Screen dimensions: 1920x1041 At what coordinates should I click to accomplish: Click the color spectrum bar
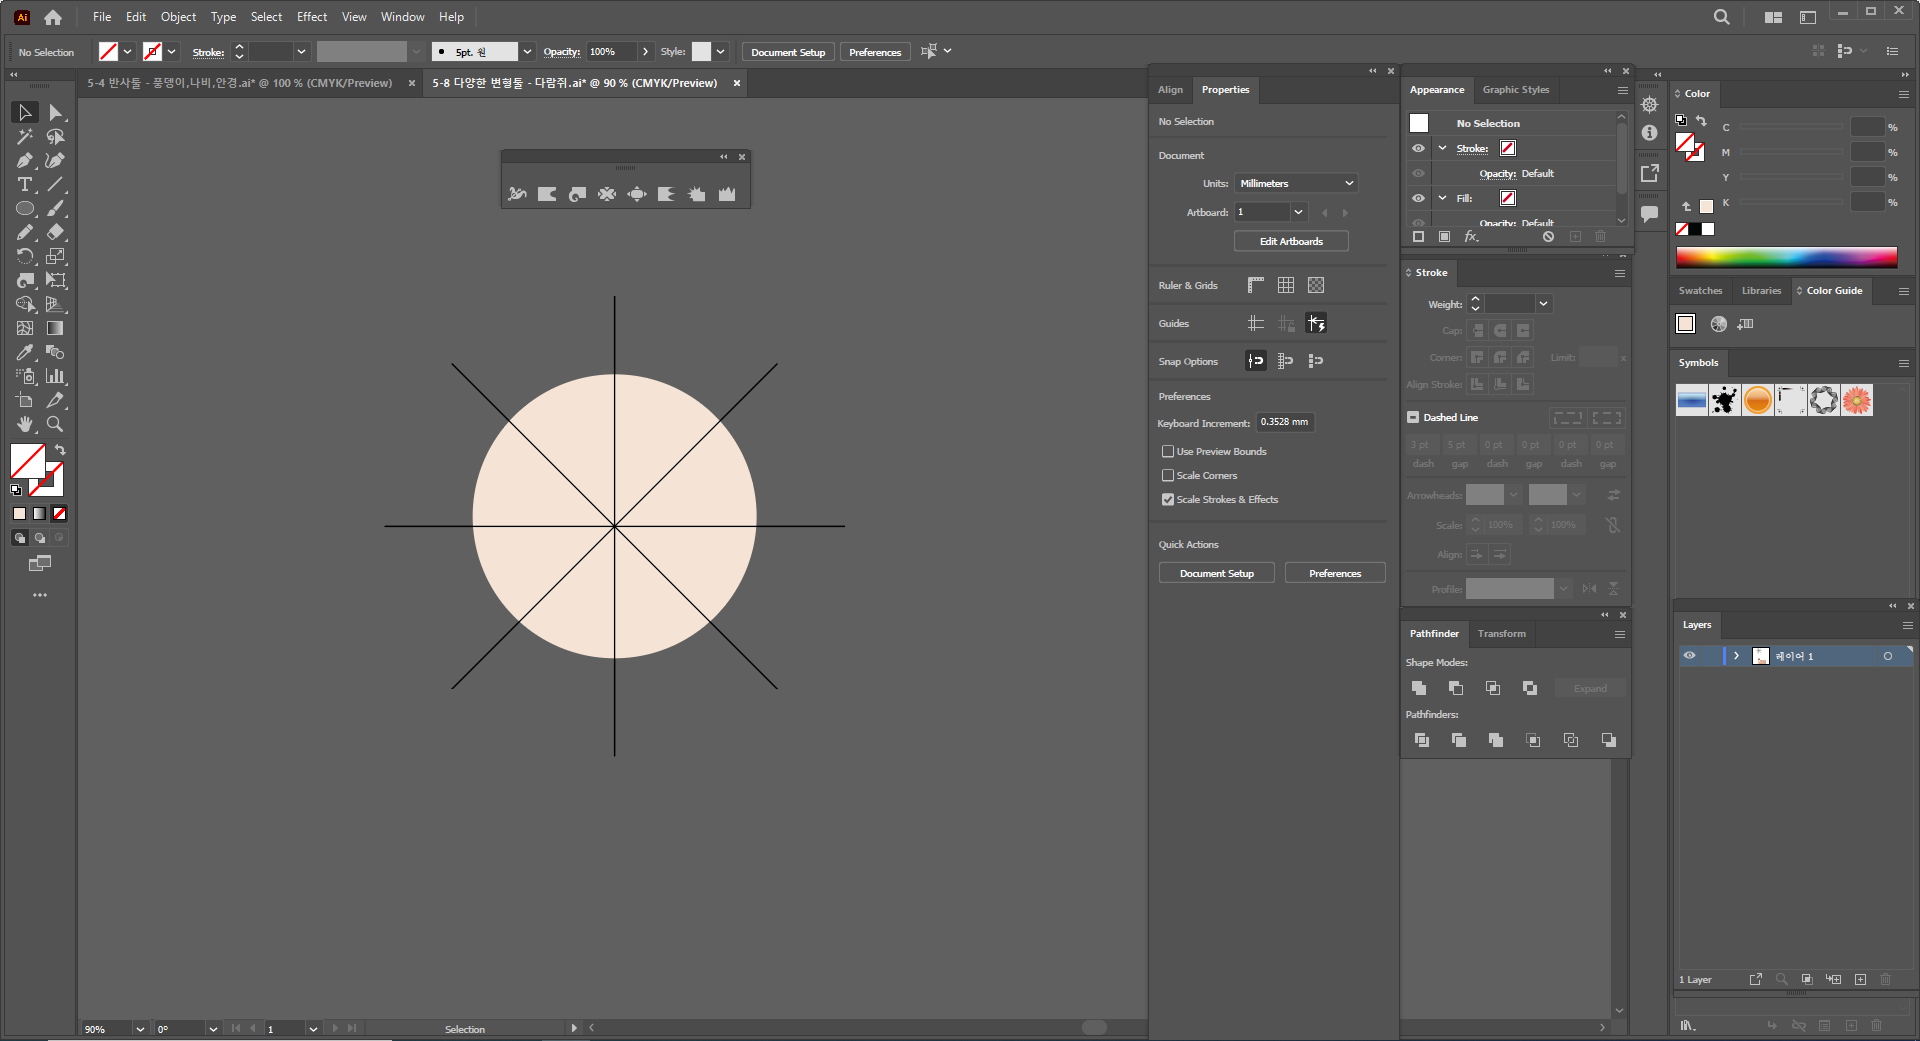(x=1787, y=258)
